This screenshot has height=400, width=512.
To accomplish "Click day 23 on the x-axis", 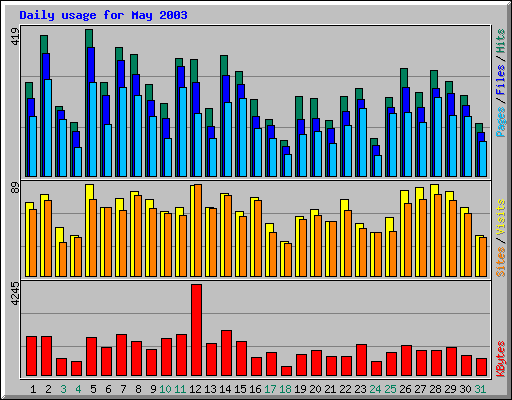I will (360, 389).
